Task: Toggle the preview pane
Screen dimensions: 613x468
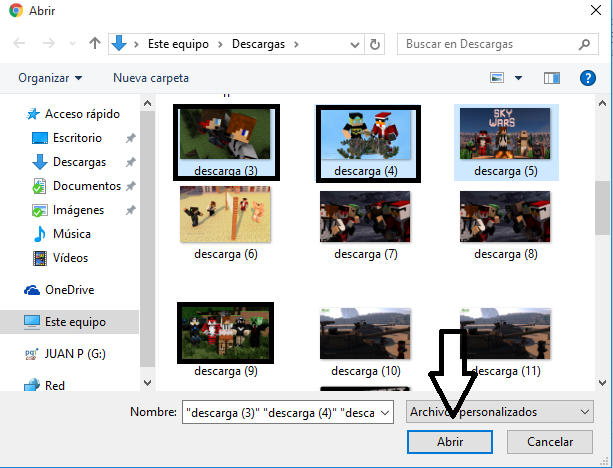Action: pyautogui.click(x=552, y=78)
